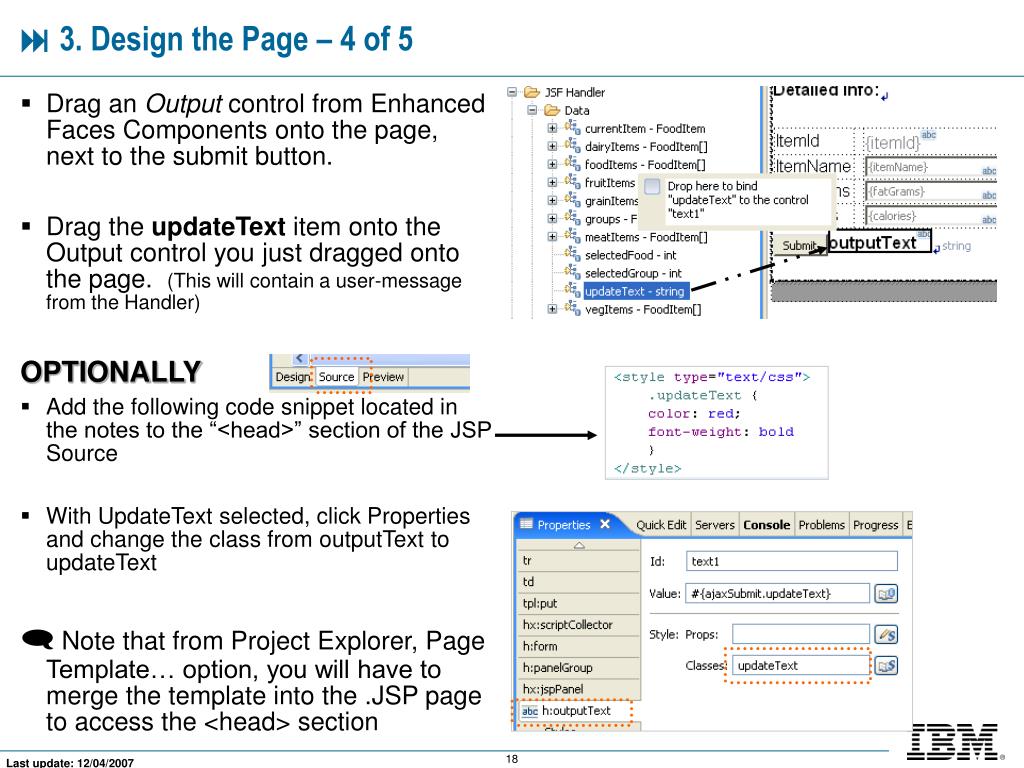Select selectedFood - int tree item
The image size is (1024, 768).
[x=630, y=255]
